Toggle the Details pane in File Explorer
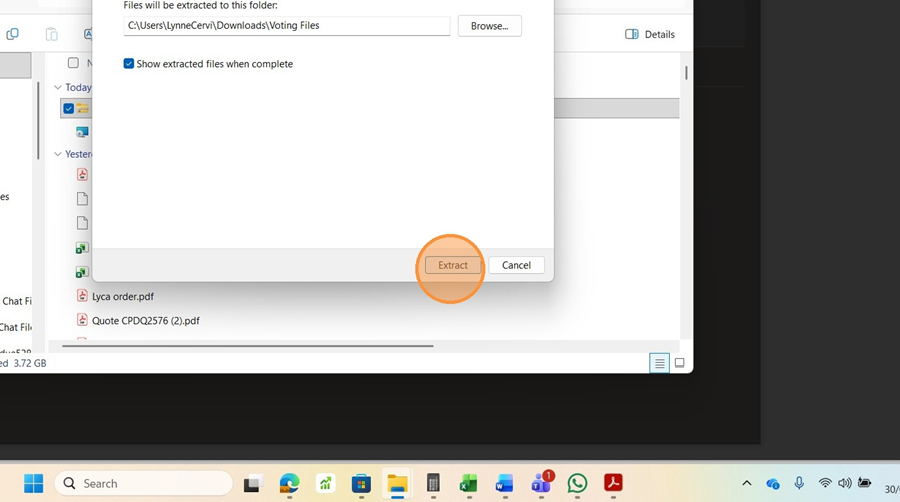900x502 pixels. [x=650, y=34]
